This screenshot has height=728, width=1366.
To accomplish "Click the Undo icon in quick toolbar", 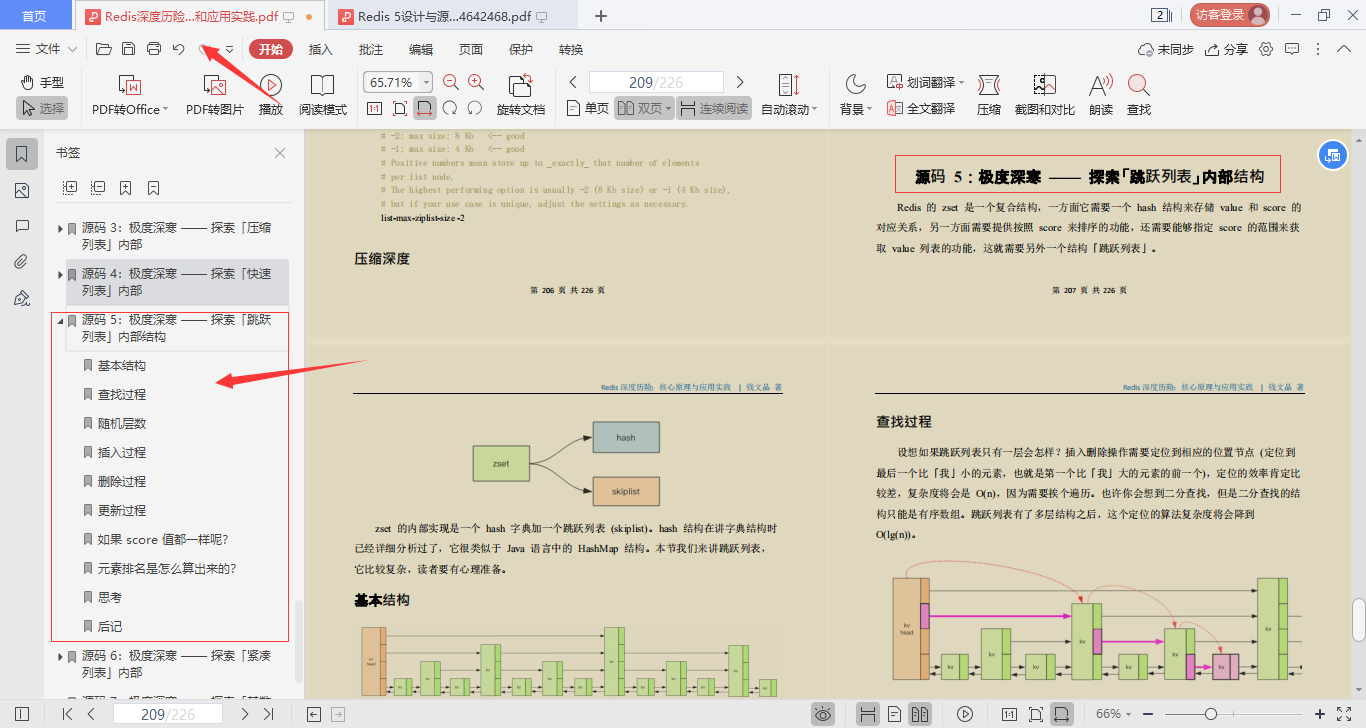I will (178, 49).
